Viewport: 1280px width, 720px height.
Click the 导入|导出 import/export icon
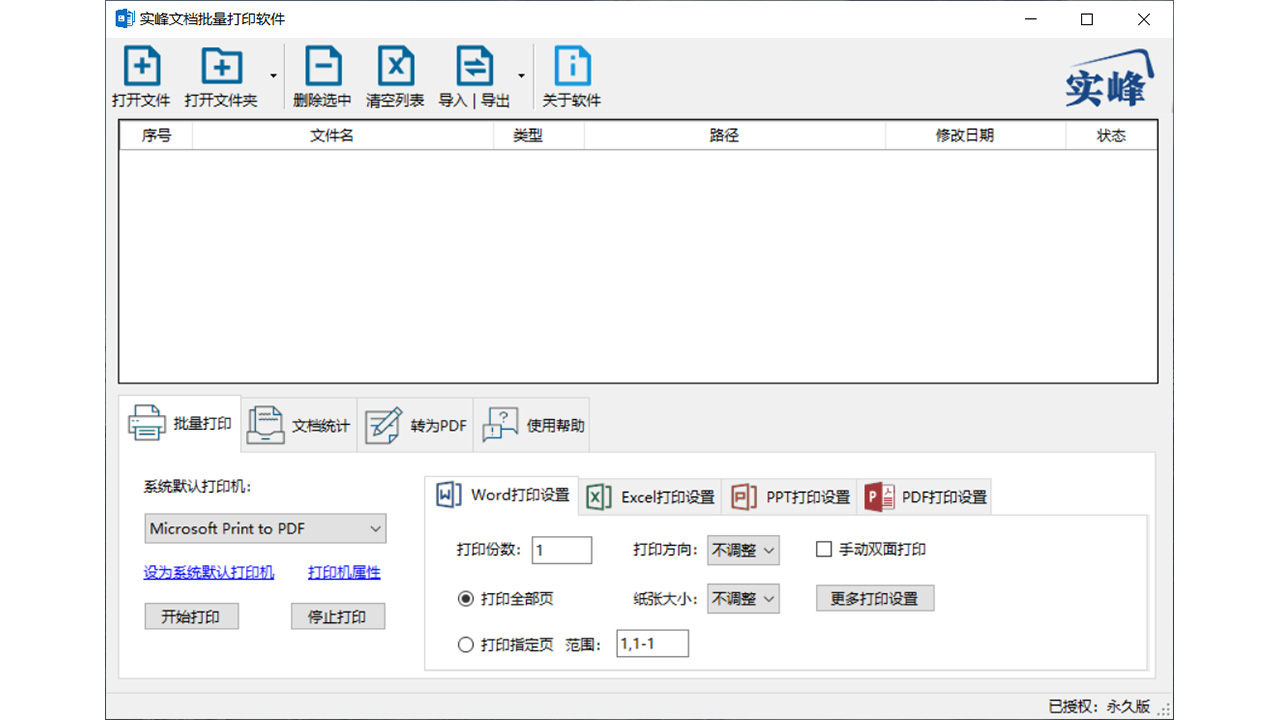click(x=474, y=75)
